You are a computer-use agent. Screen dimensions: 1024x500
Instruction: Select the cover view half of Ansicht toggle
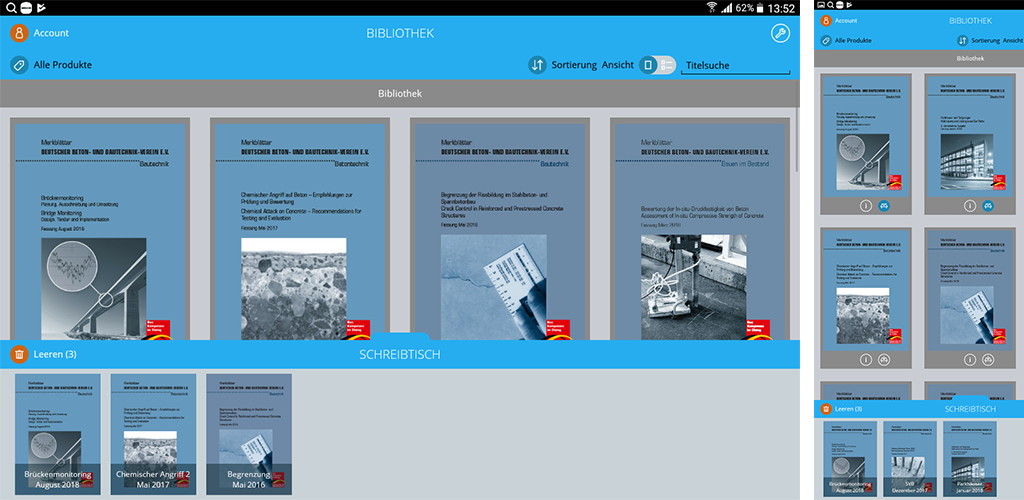648,65
